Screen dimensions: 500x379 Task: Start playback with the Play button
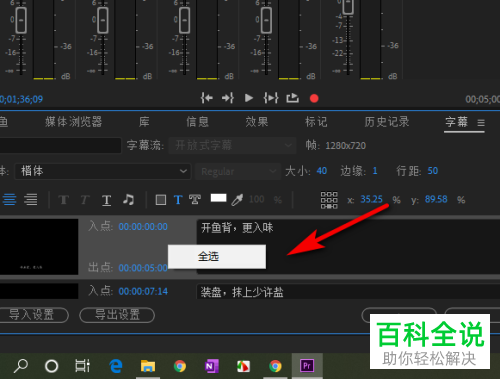(x=249, y=98)
